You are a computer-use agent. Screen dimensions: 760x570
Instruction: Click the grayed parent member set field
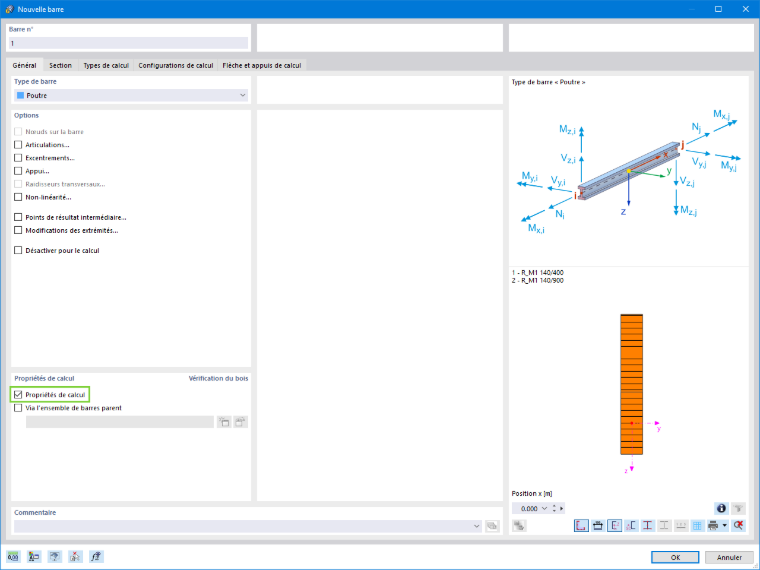click(x=120, y=422)
